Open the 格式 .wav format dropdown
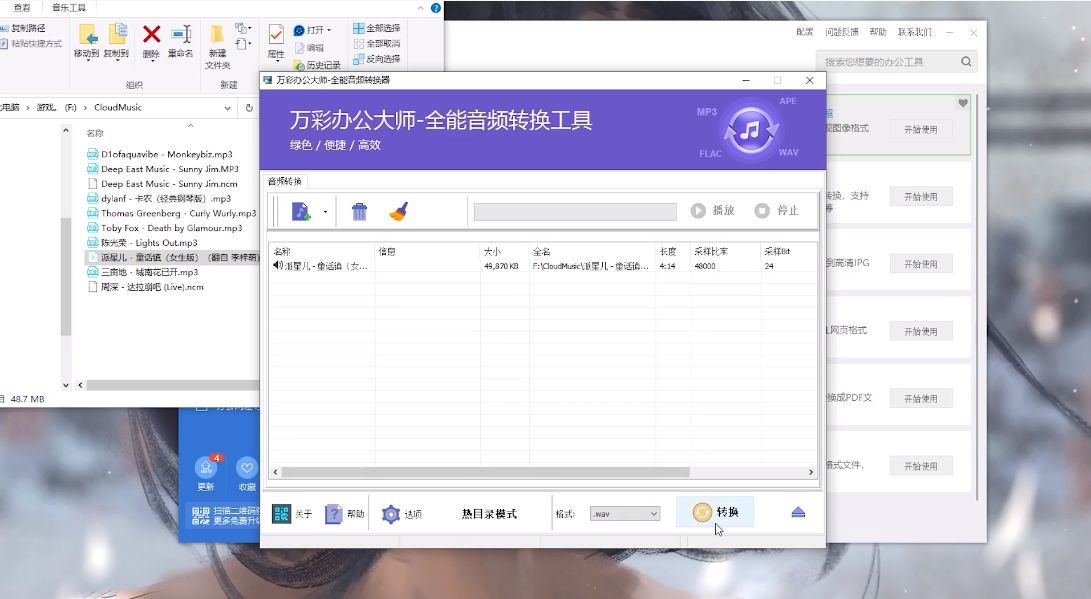The width and height of the screenshot is (1091, 599). [625, 513]
